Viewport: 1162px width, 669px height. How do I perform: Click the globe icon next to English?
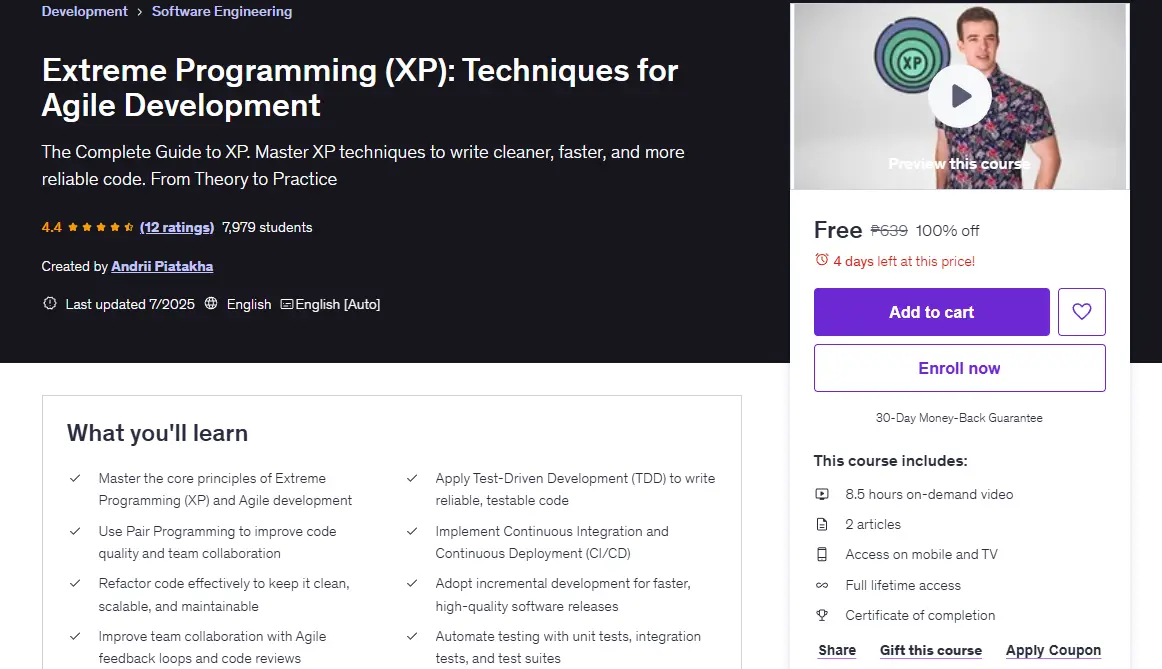[x=211, y=304]
